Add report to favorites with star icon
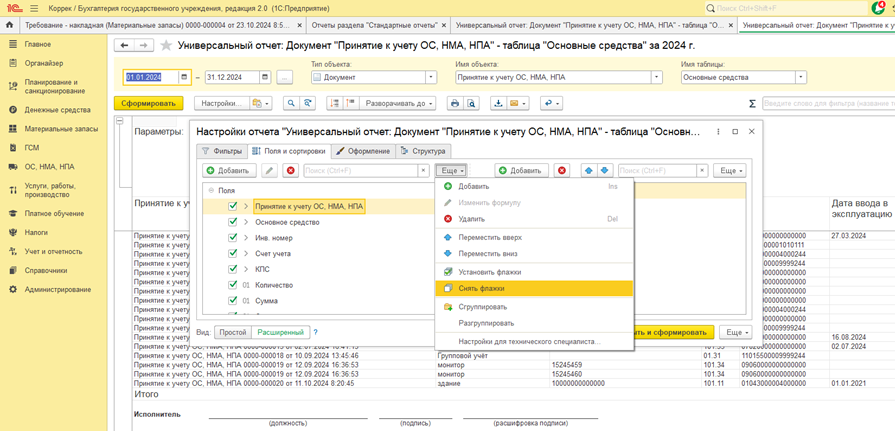895x431 pixels. (166, 46)
